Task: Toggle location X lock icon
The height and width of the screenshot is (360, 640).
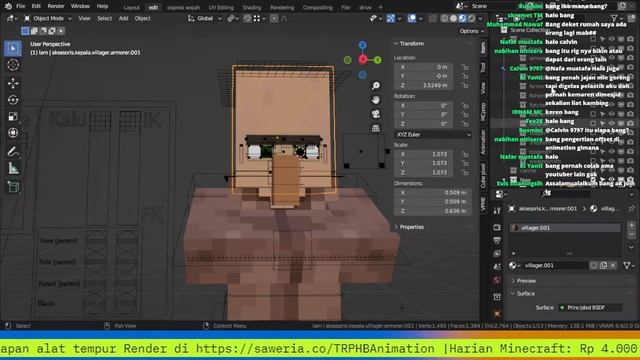Action: tap(464, 67)
